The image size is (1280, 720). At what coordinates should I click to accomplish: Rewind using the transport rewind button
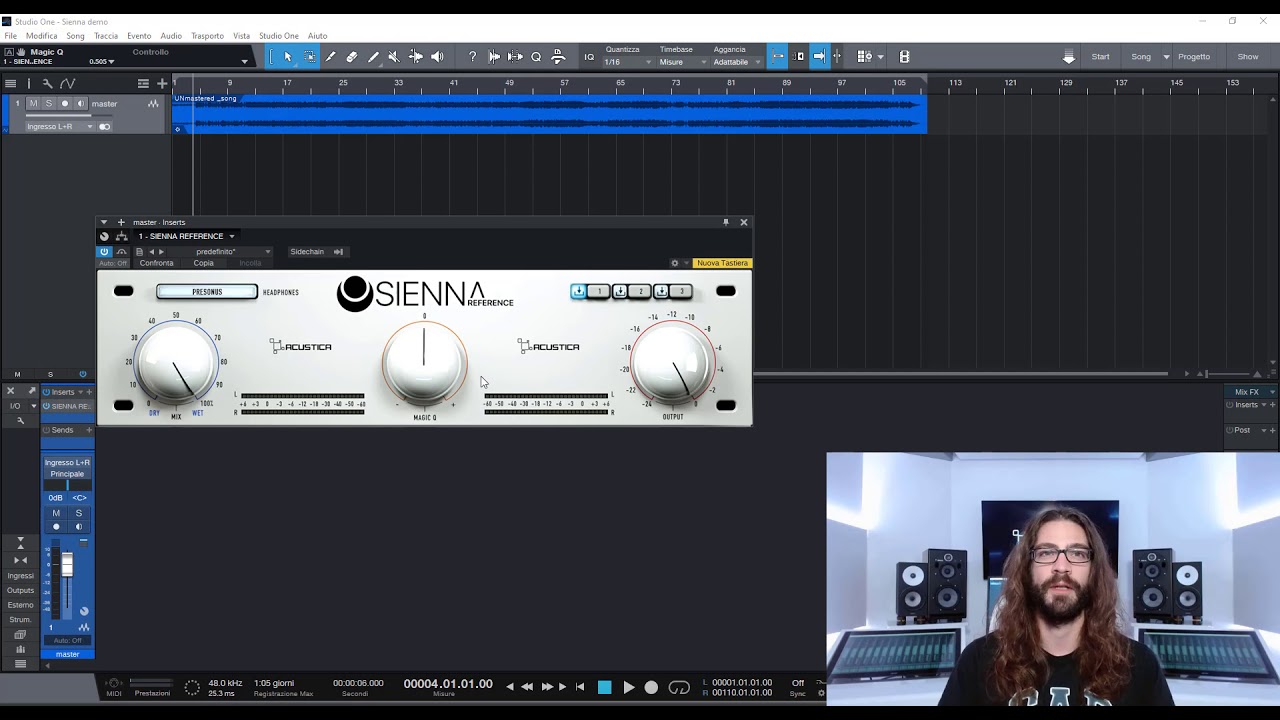pyautogui.click(x=527, y=687)
